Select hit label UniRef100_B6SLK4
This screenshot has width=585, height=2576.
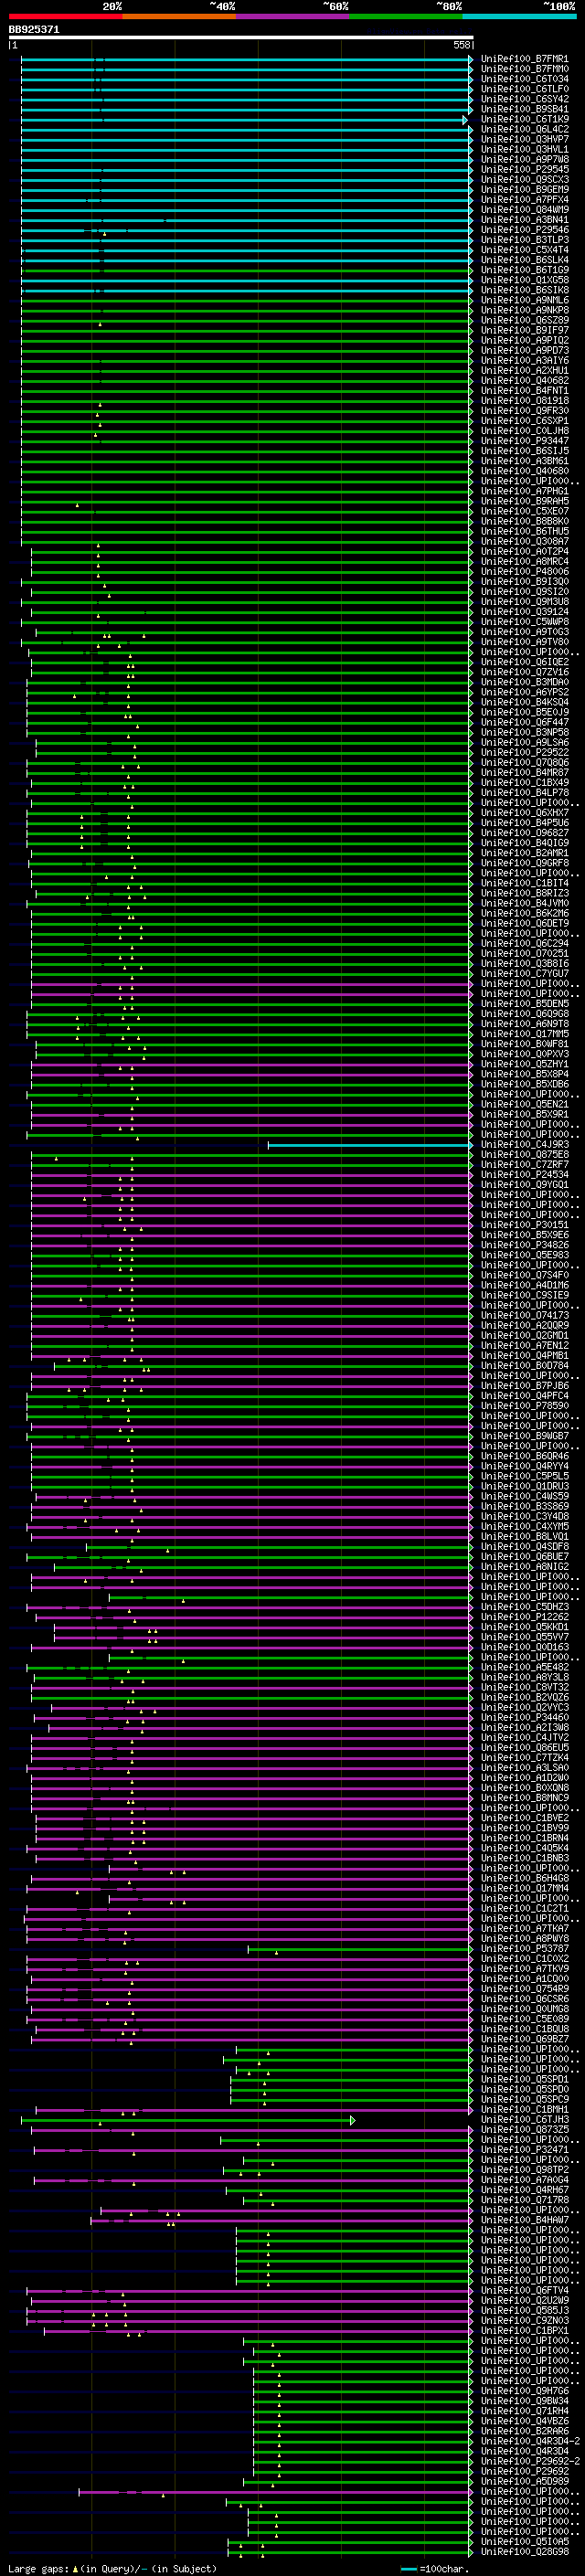[524, 260]
